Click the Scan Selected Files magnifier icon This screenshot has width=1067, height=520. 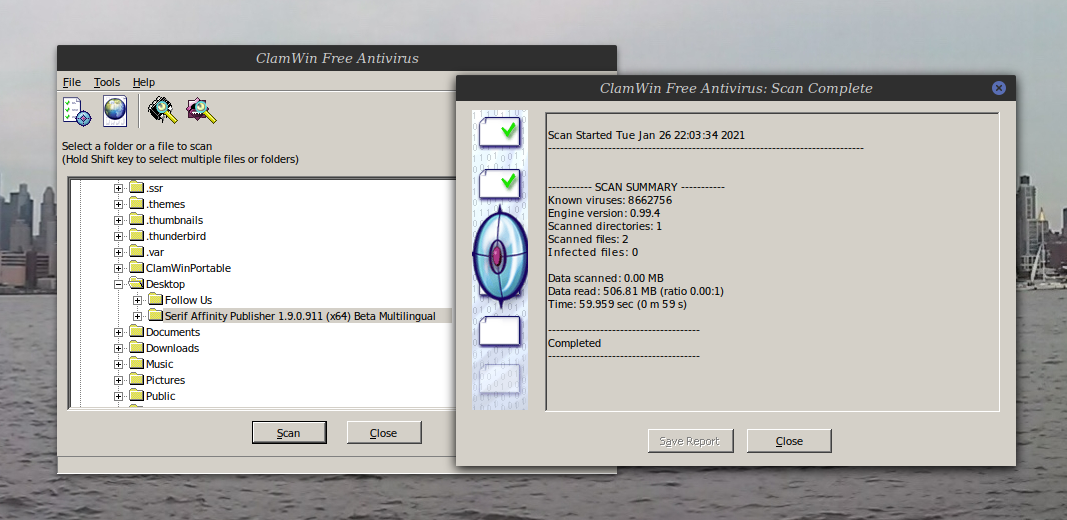(201, 110)
